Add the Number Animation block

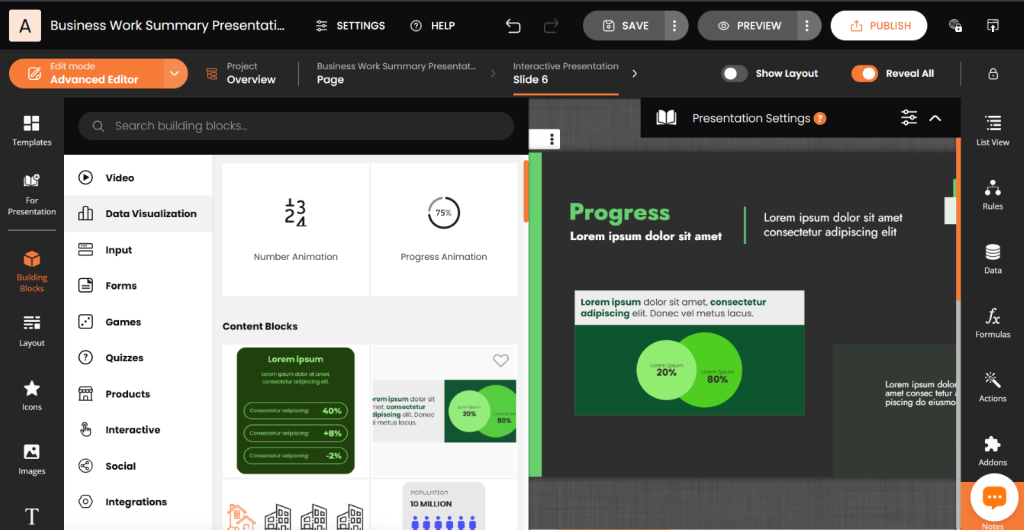[x=296, y=230]
